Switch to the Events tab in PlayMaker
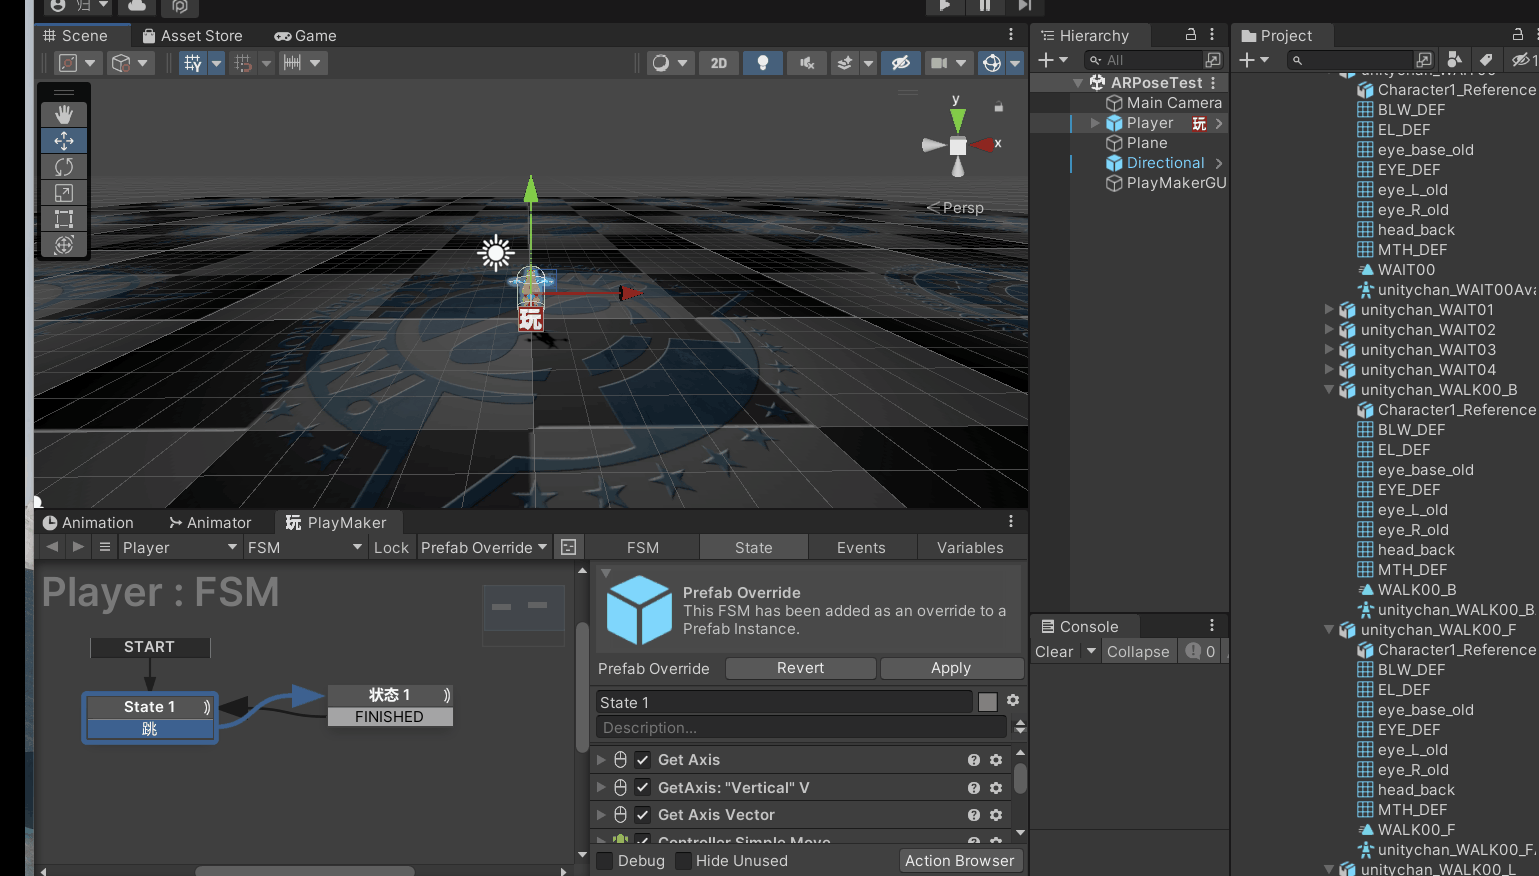The width and height of the screenshot is (1539, 876). point(861,547)
